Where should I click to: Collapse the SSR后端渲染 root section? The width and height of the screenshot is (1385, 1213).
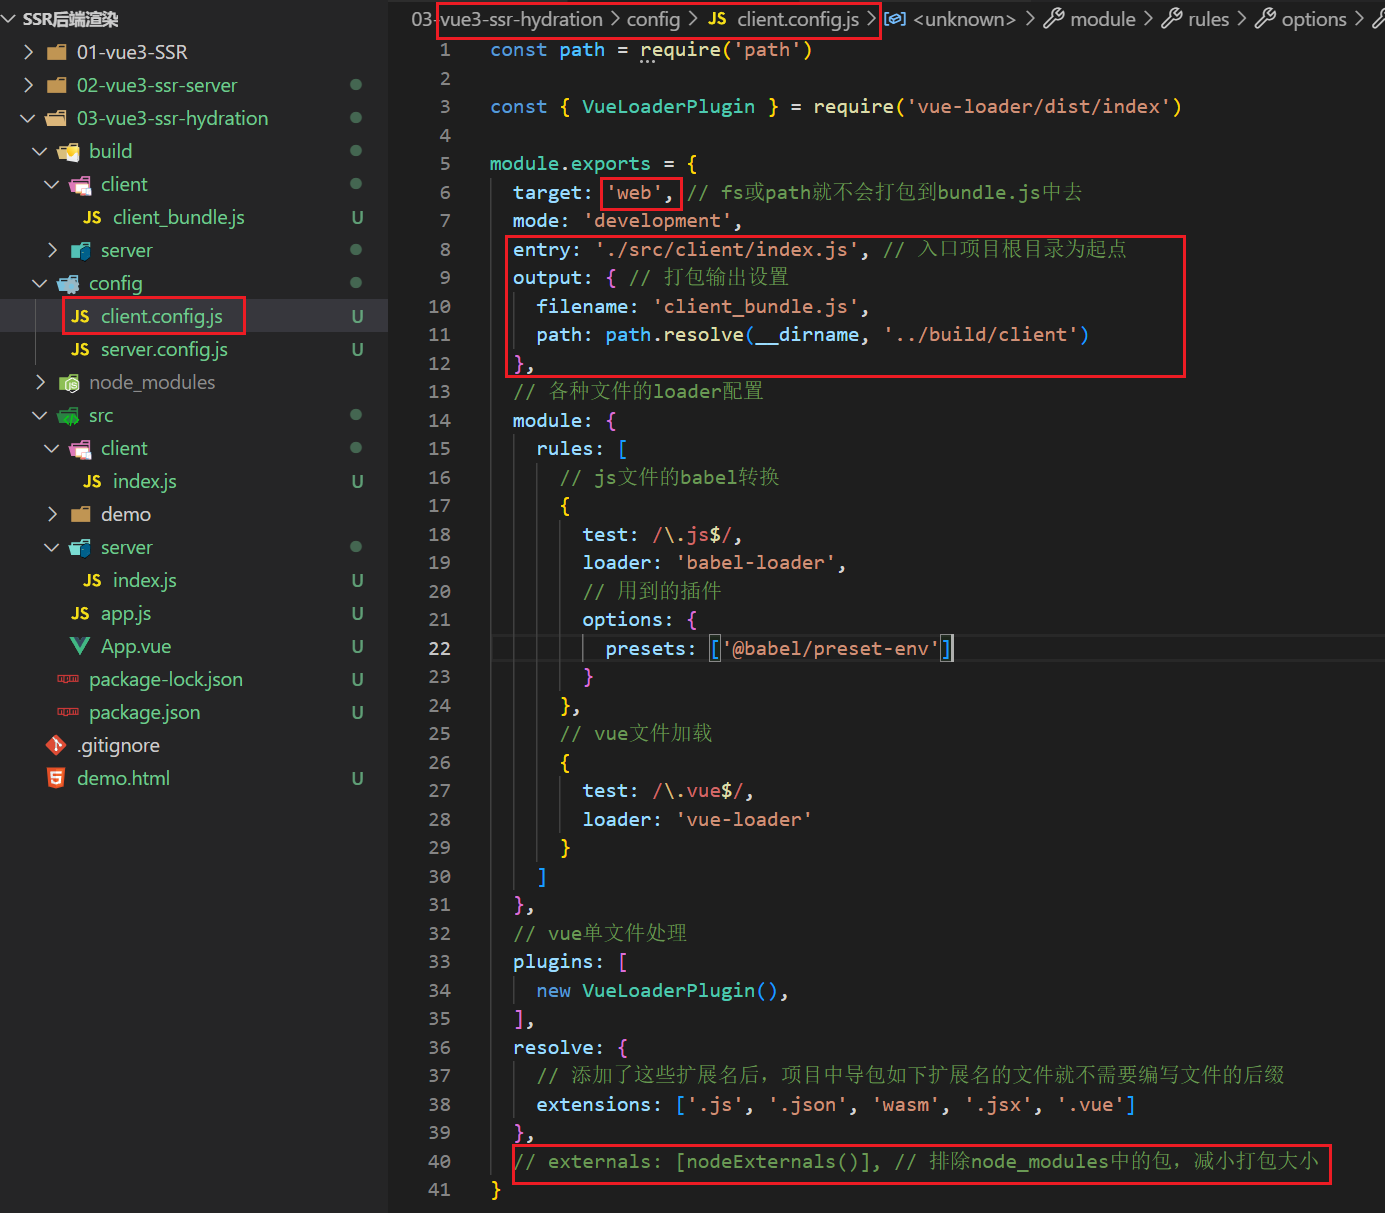click(9, 19)
